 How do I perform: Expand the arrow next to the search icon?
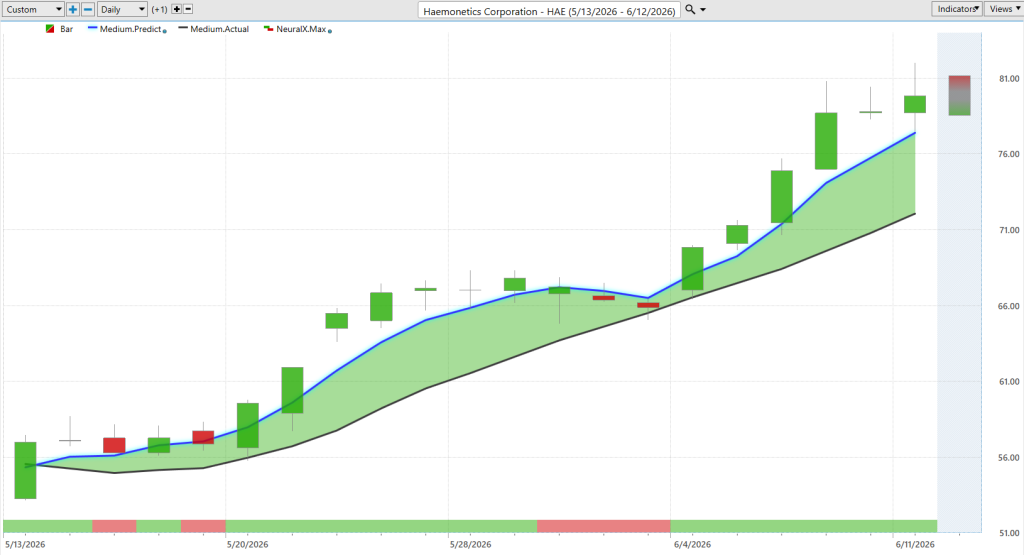point(703,10)
